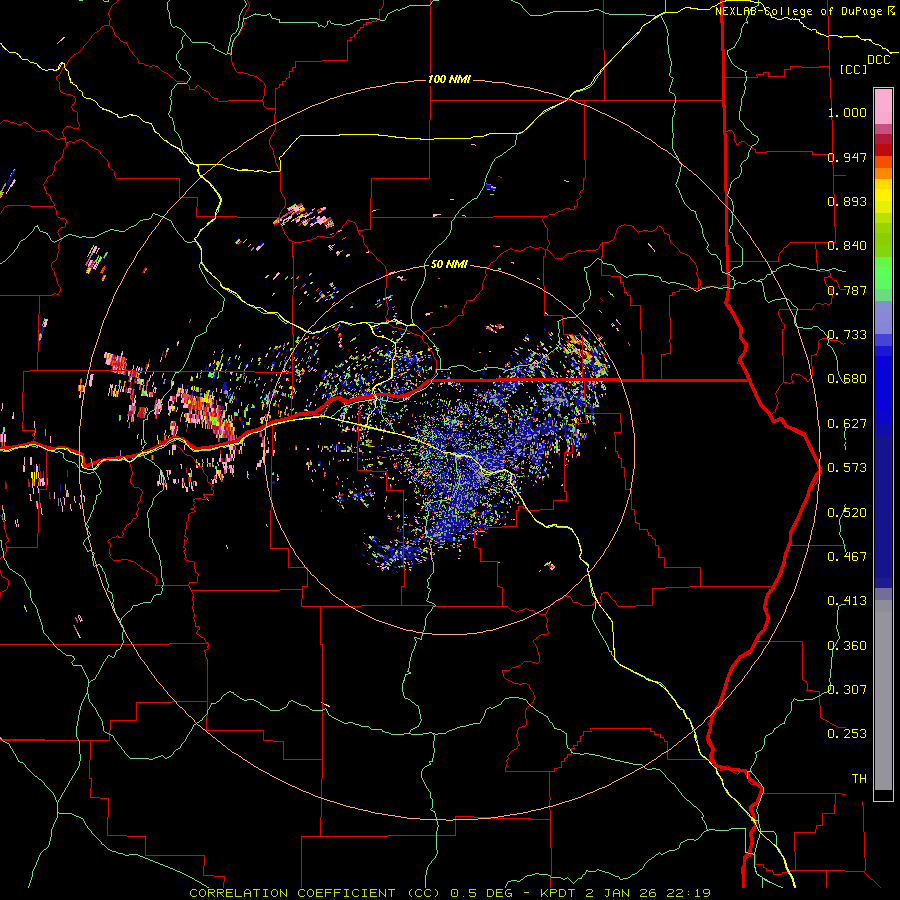
Task: Click the 1.000 color scale value
Action: pos(847,112)
